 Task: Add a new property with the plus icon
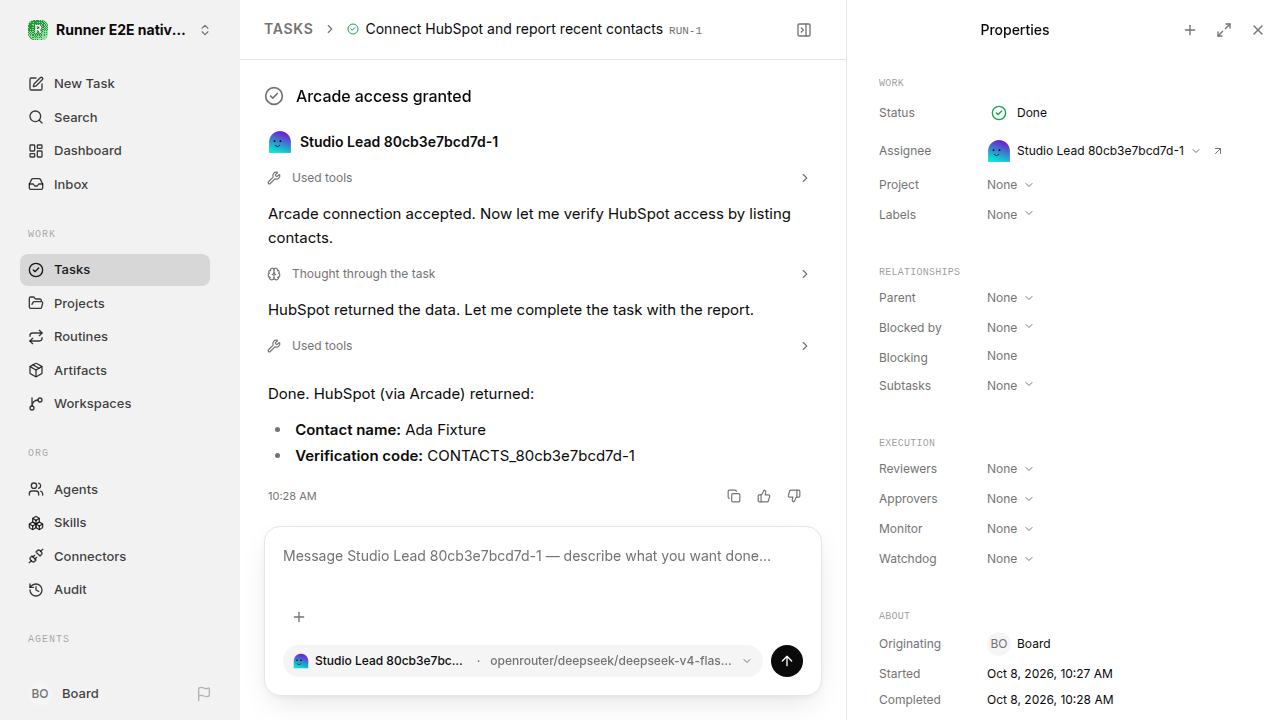[x=1190, y=30]
